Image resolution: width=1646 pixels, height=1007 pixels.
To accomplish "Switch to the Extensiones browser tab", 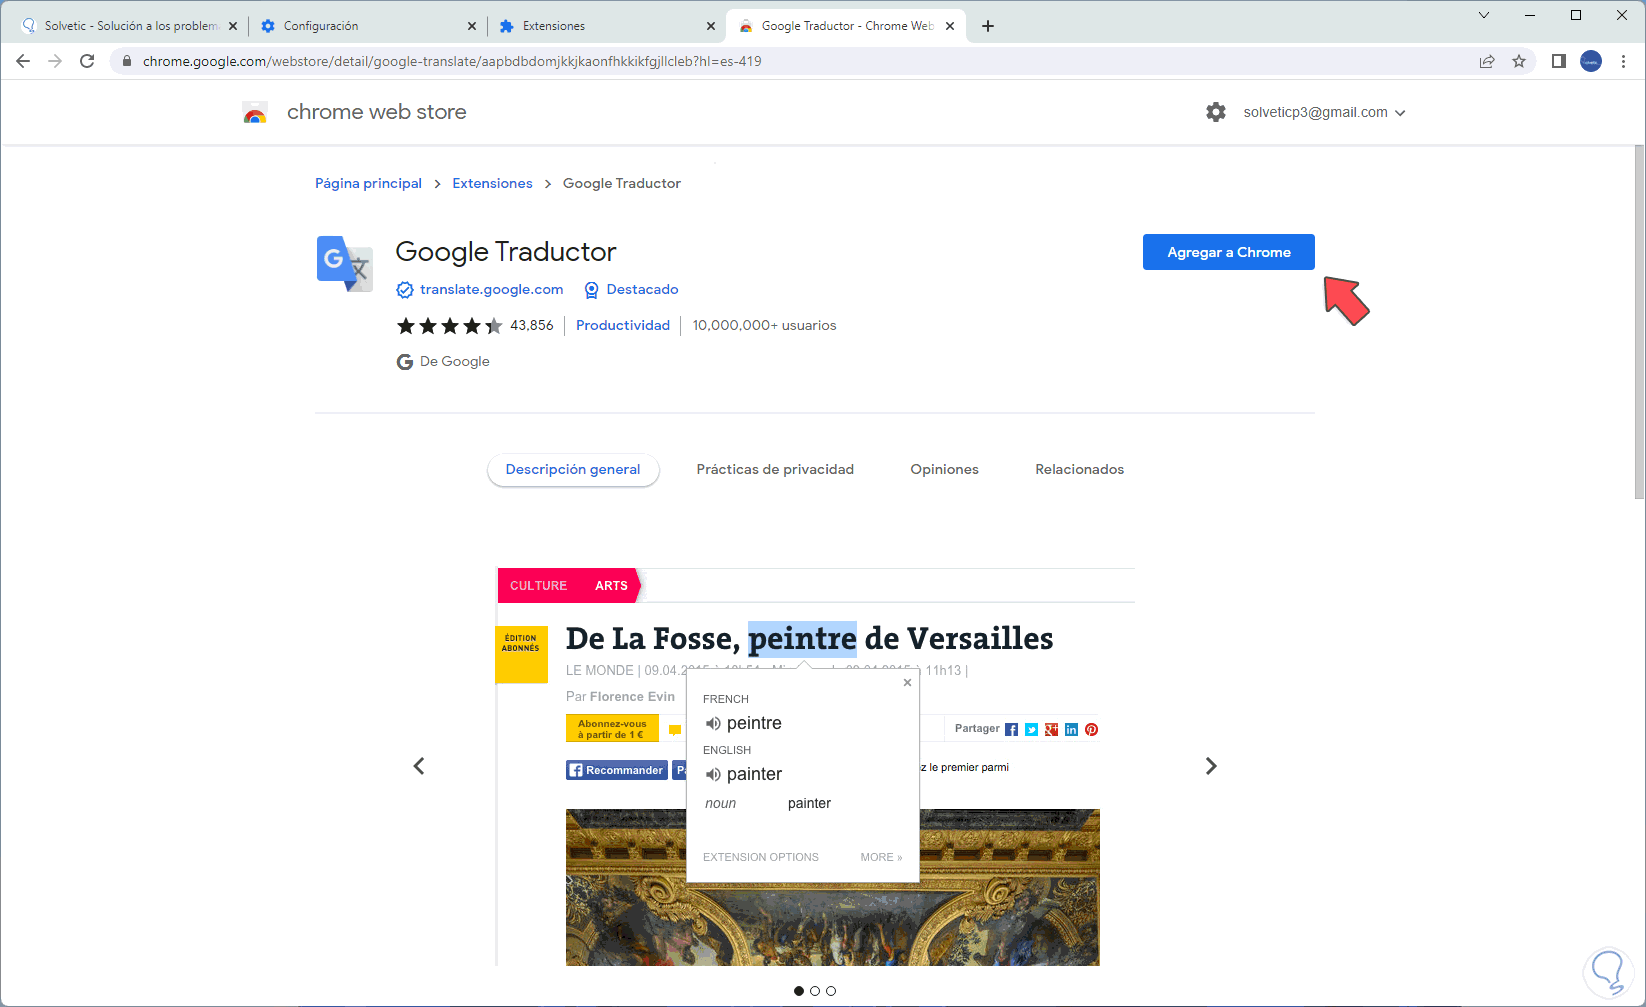I will (606, 26).
